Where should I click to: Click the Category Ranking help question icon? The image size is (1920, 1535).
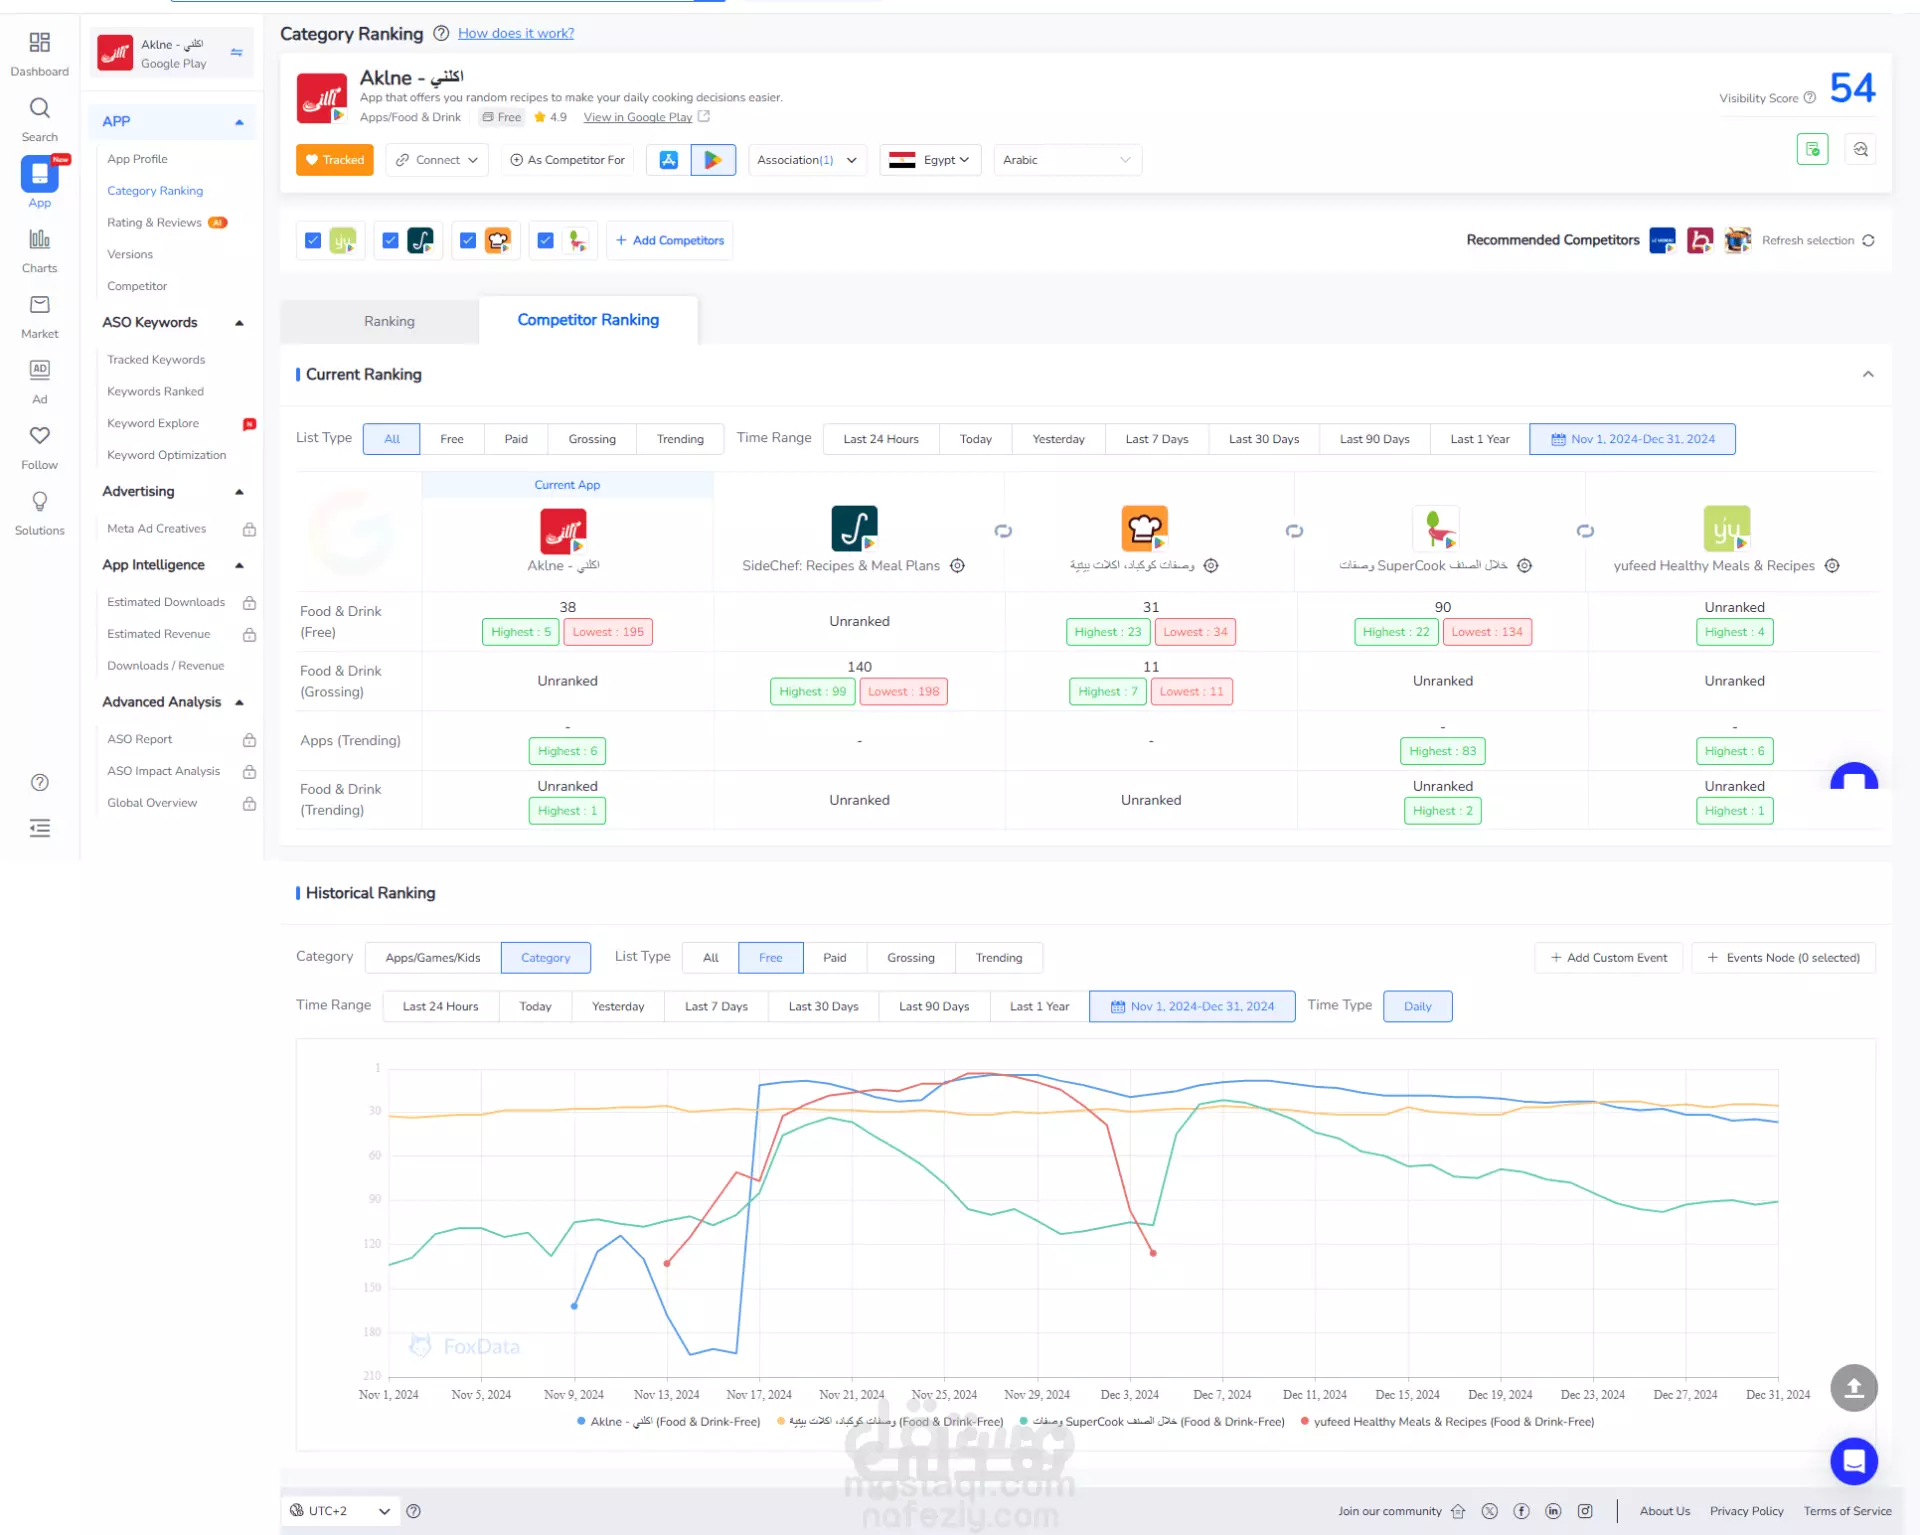coord(440,33)
